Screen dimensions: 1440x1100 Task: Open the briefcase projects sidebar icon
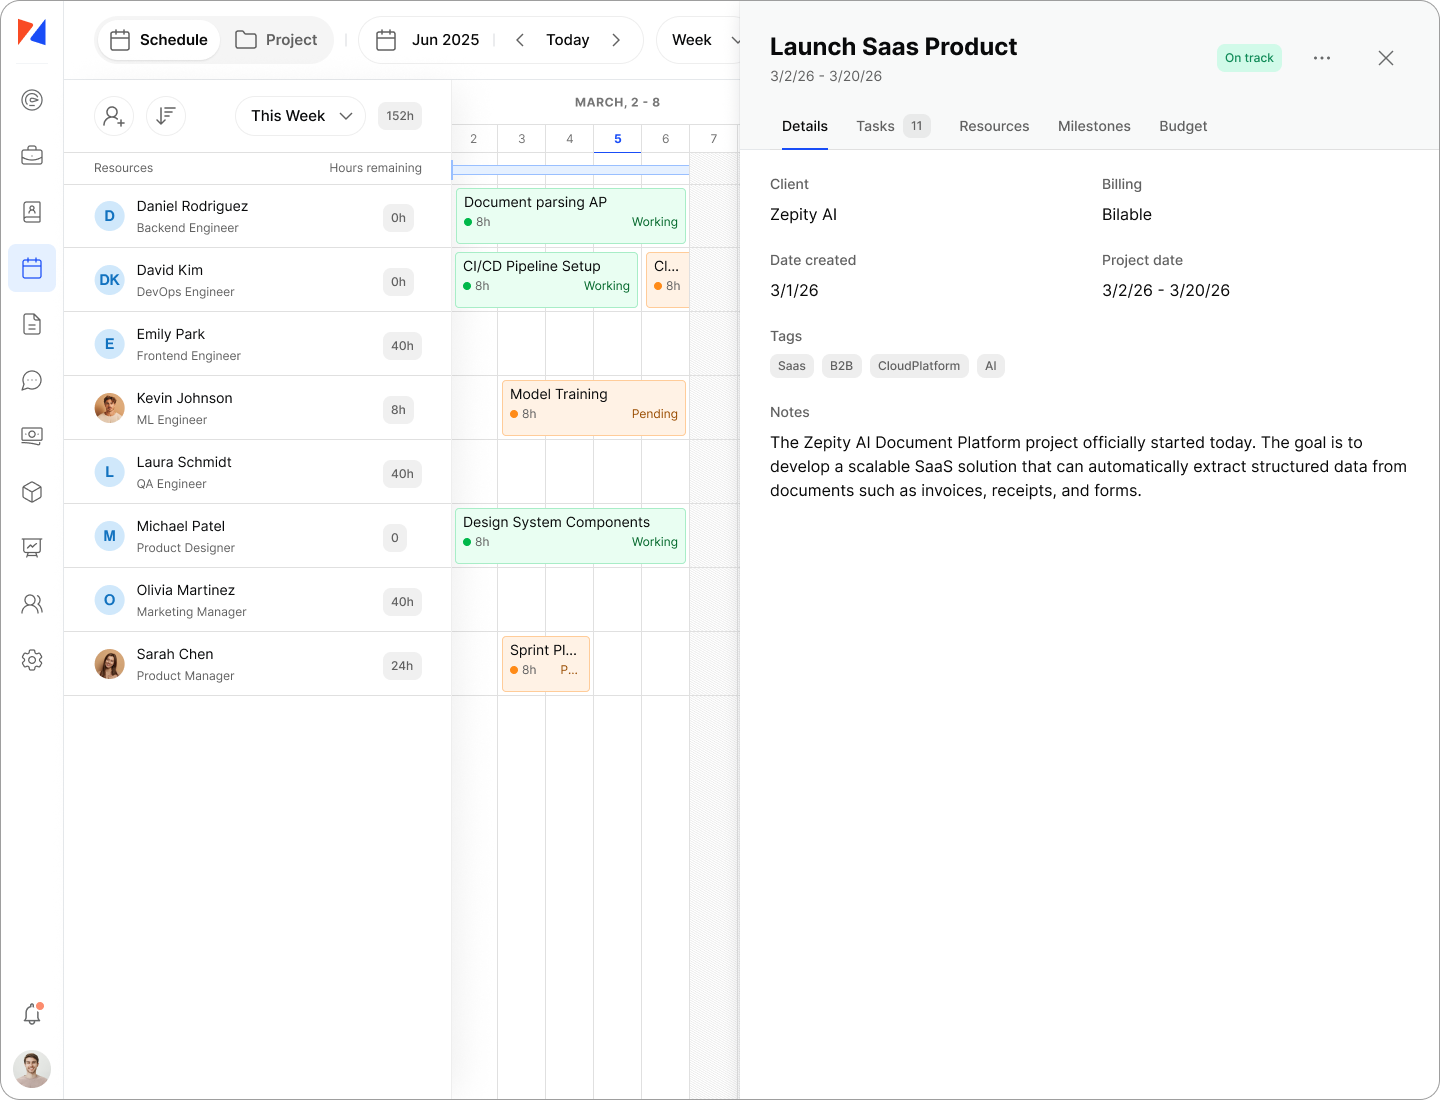click(x=32, y=155)
